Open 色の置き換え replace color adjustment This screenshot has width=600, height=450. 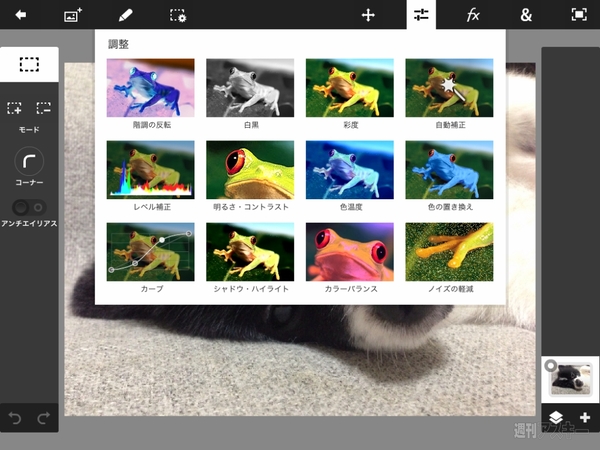point(449,176)
